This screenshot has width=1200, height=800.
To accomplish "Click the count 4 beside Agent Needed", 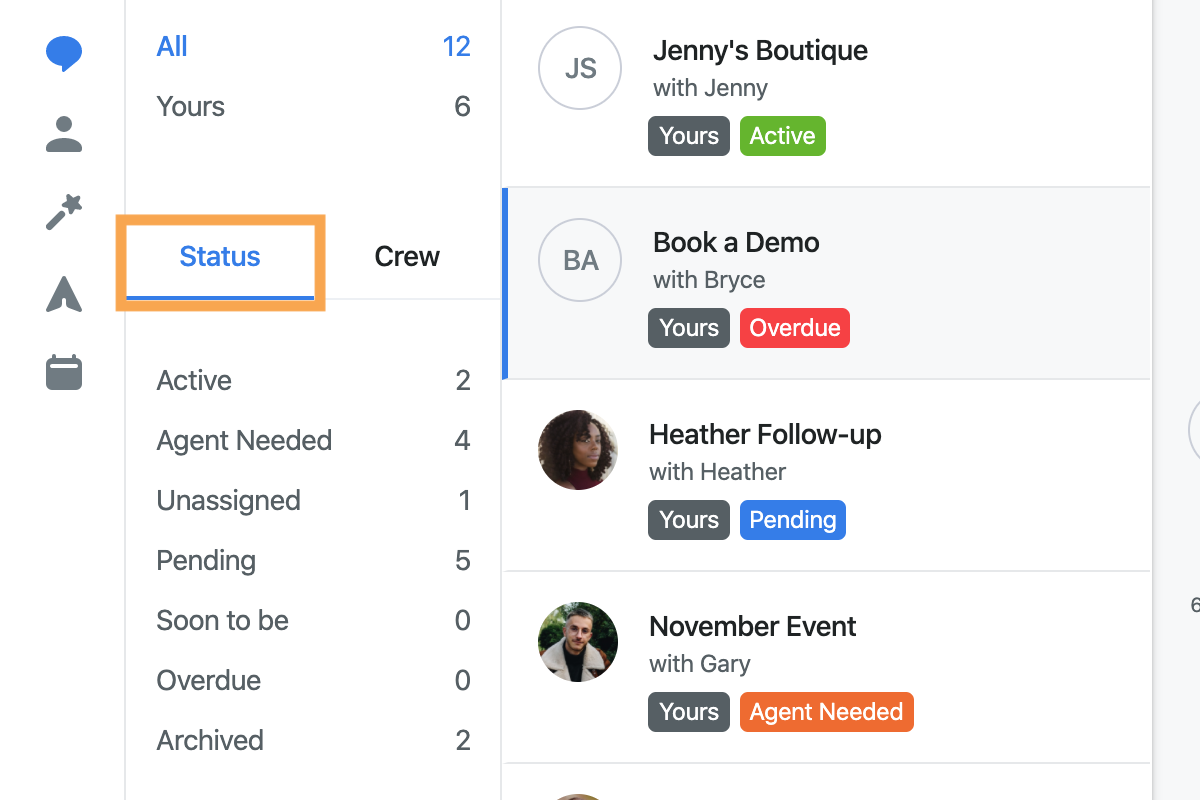I will pyautogui.click(x=462, y=441).
